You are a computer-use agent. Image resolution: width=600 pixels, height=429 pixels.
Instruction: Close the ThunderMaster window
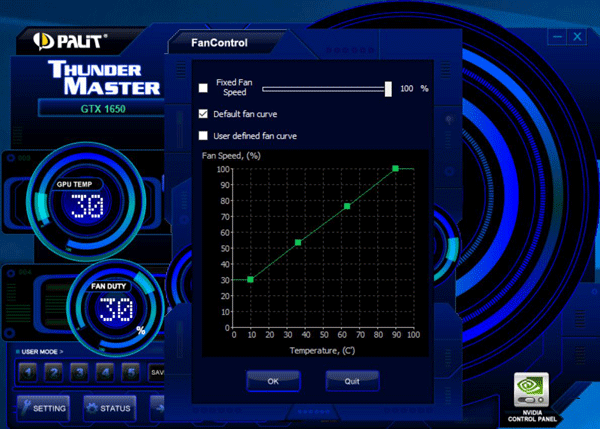(x=577, y=37)
